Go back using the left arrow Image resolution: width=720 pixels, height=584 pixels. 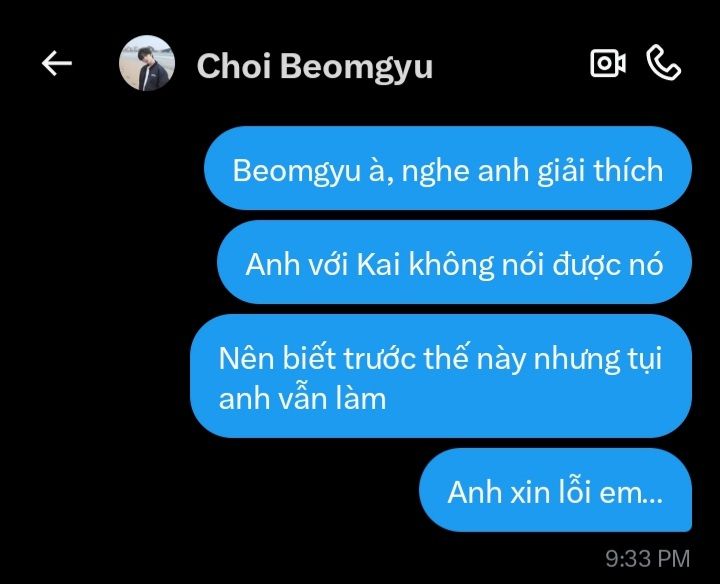(x=56, y=63)
